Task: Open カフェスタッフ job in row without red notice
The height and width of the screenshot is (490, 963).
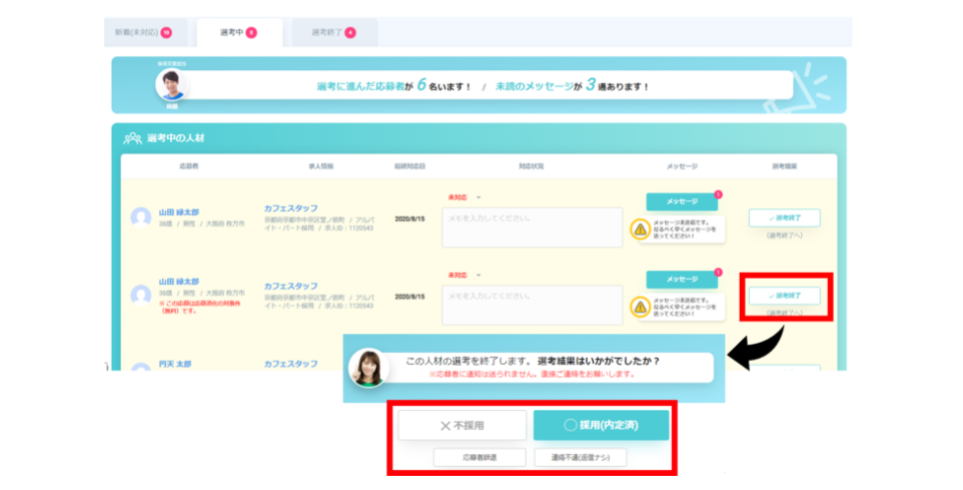Action: pyautogui.click(x=291, y=209)
